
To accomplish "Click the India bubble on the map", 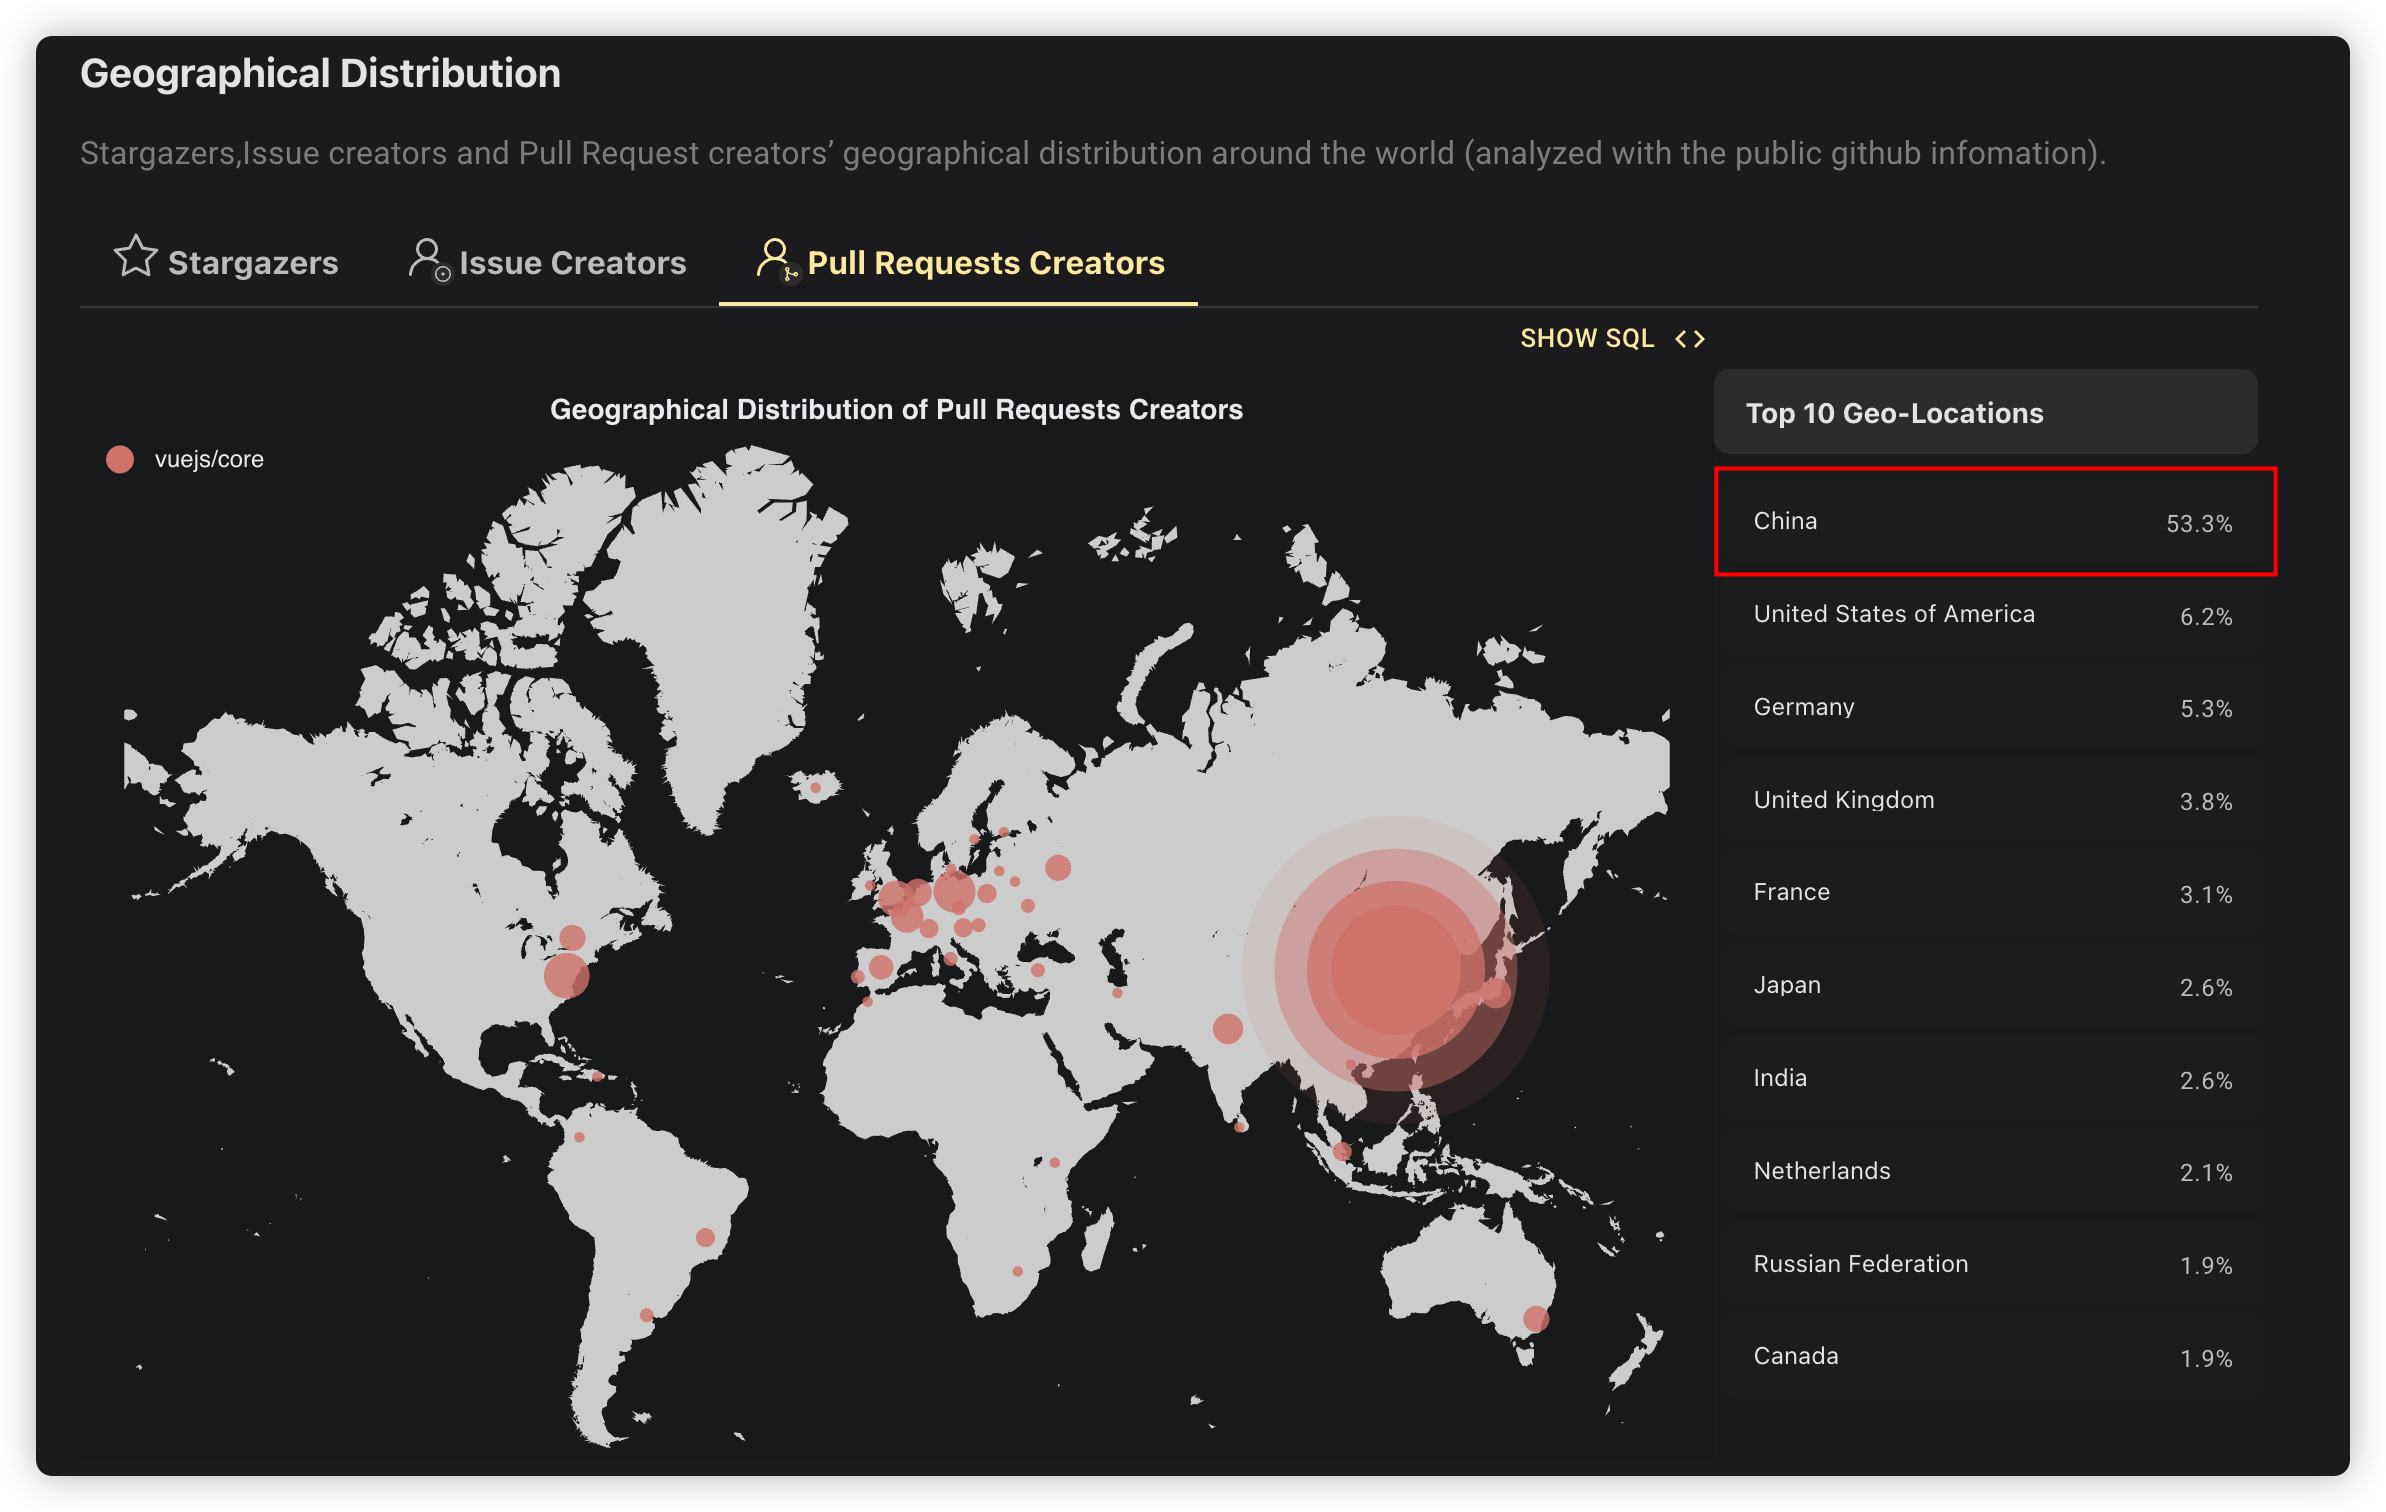I will pos(1228,1028).
